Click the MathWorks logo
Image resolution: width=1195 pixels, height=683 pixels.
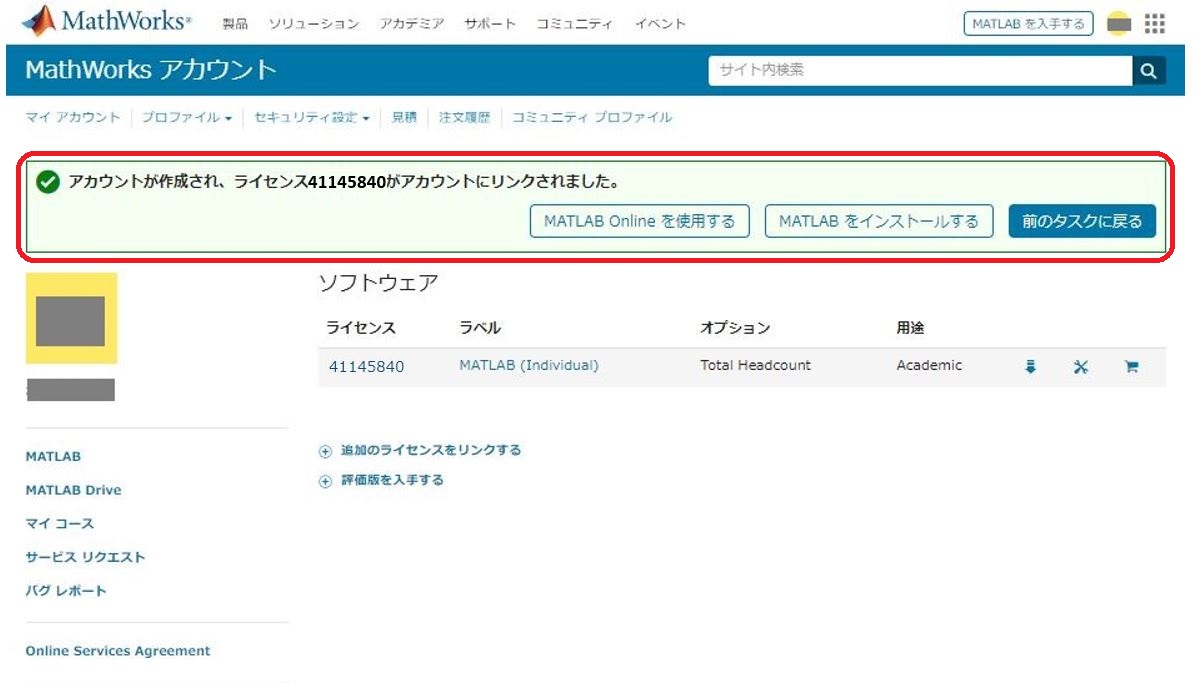click(x=107, y=21)
